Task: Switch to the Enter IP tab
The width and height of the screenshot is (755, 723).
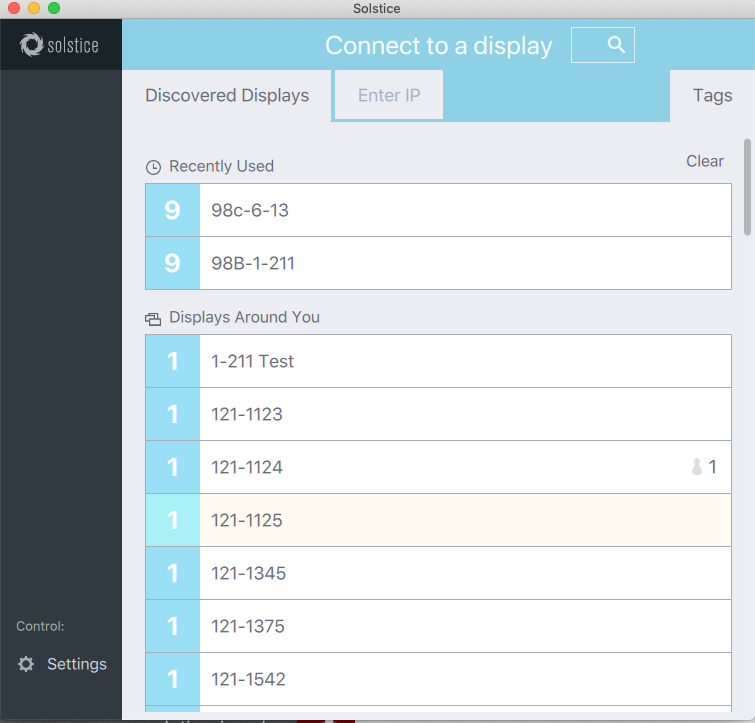Action: point(389,95)
